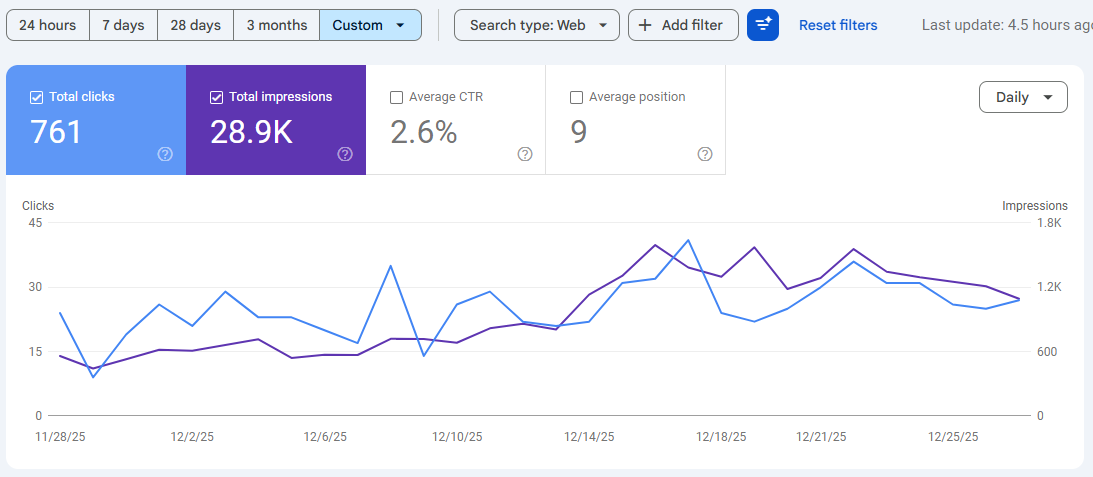Click the Clicks axis title

click(38, 206)
